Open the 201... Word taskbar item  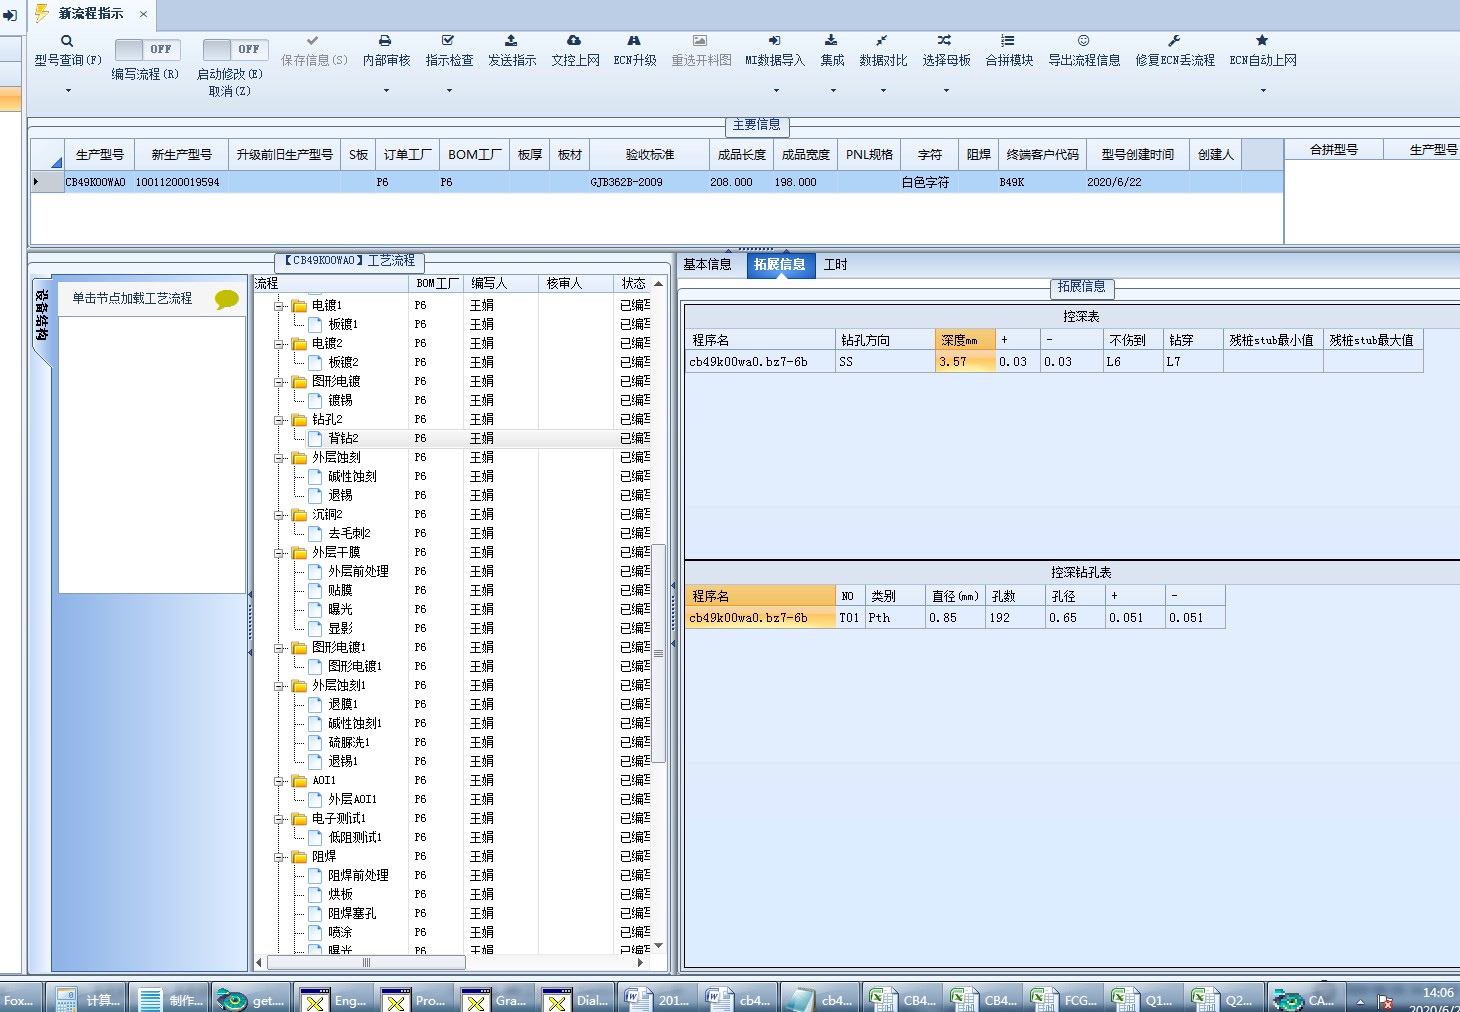(x=658, y=1000)
